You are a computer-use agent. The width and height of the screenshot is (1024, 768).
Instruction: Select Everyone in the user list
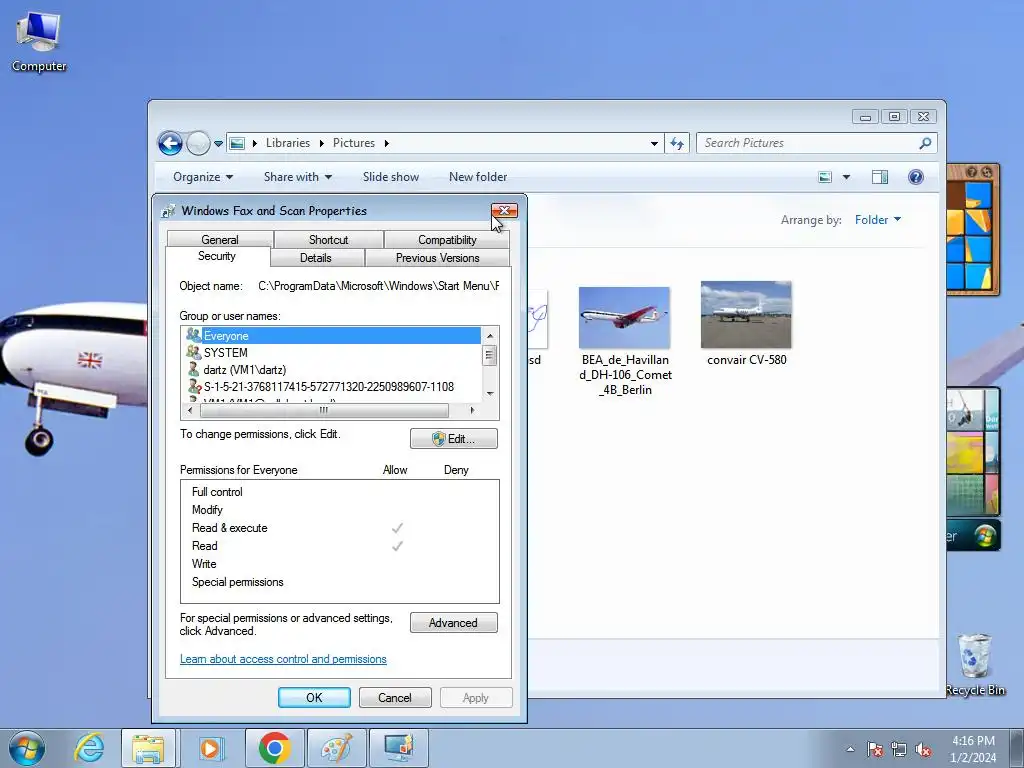[332, 336]
